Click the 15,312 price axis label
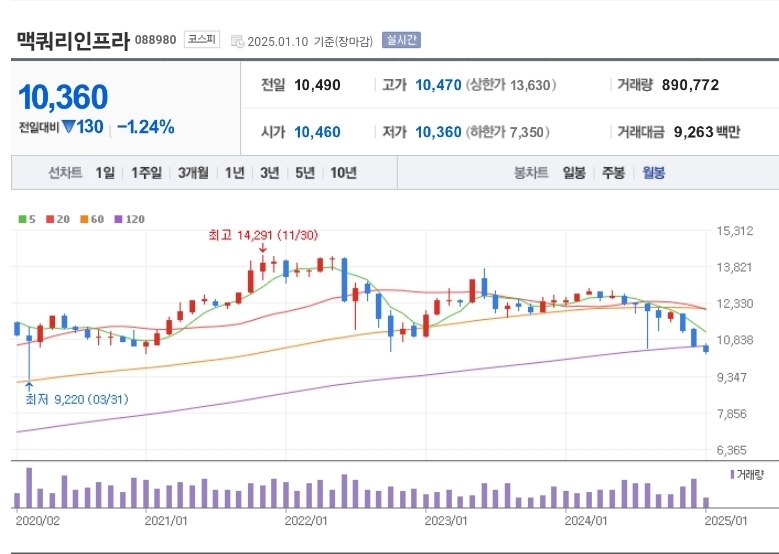Screen dimensions: 779x554 click(735, 231)
